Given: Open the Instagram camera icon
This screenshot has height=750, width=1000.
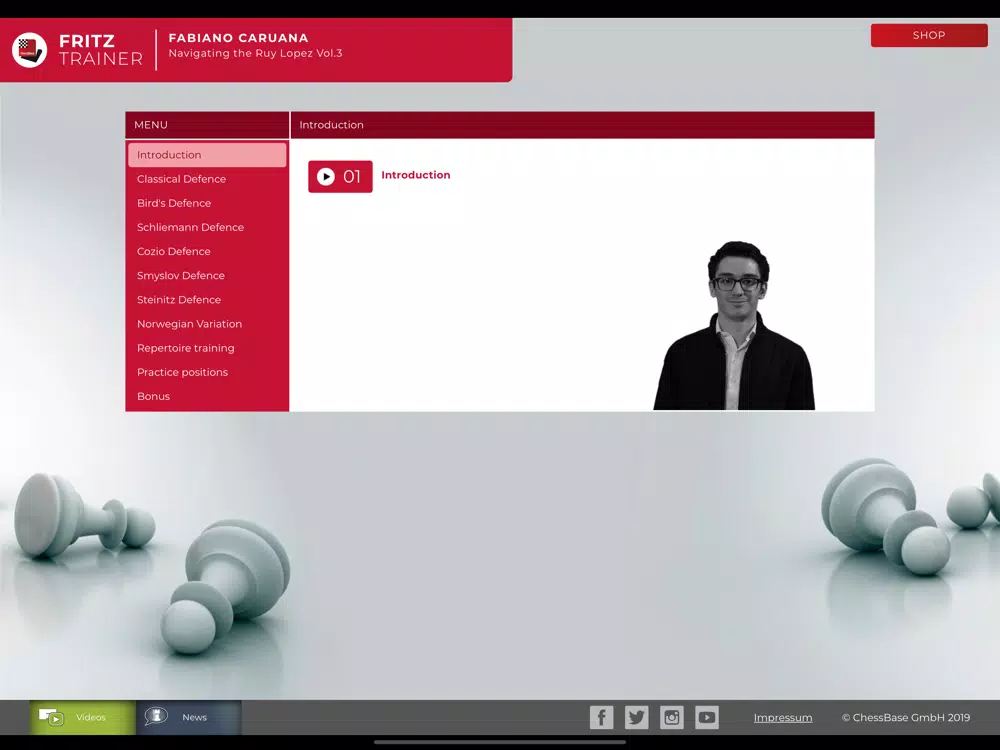Looking at the screenshot, I should [672, 717].
